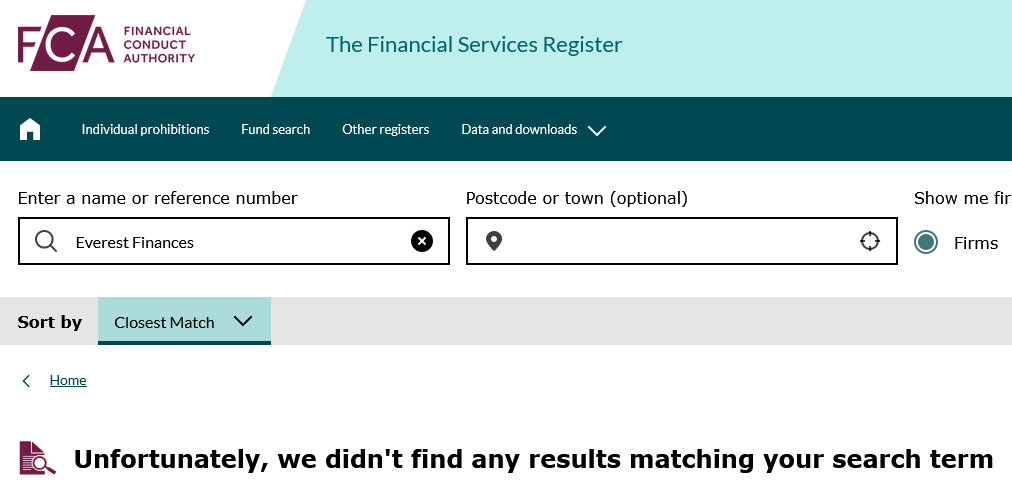Click the chevron next to Data and downloads

[x=597, y=130]
